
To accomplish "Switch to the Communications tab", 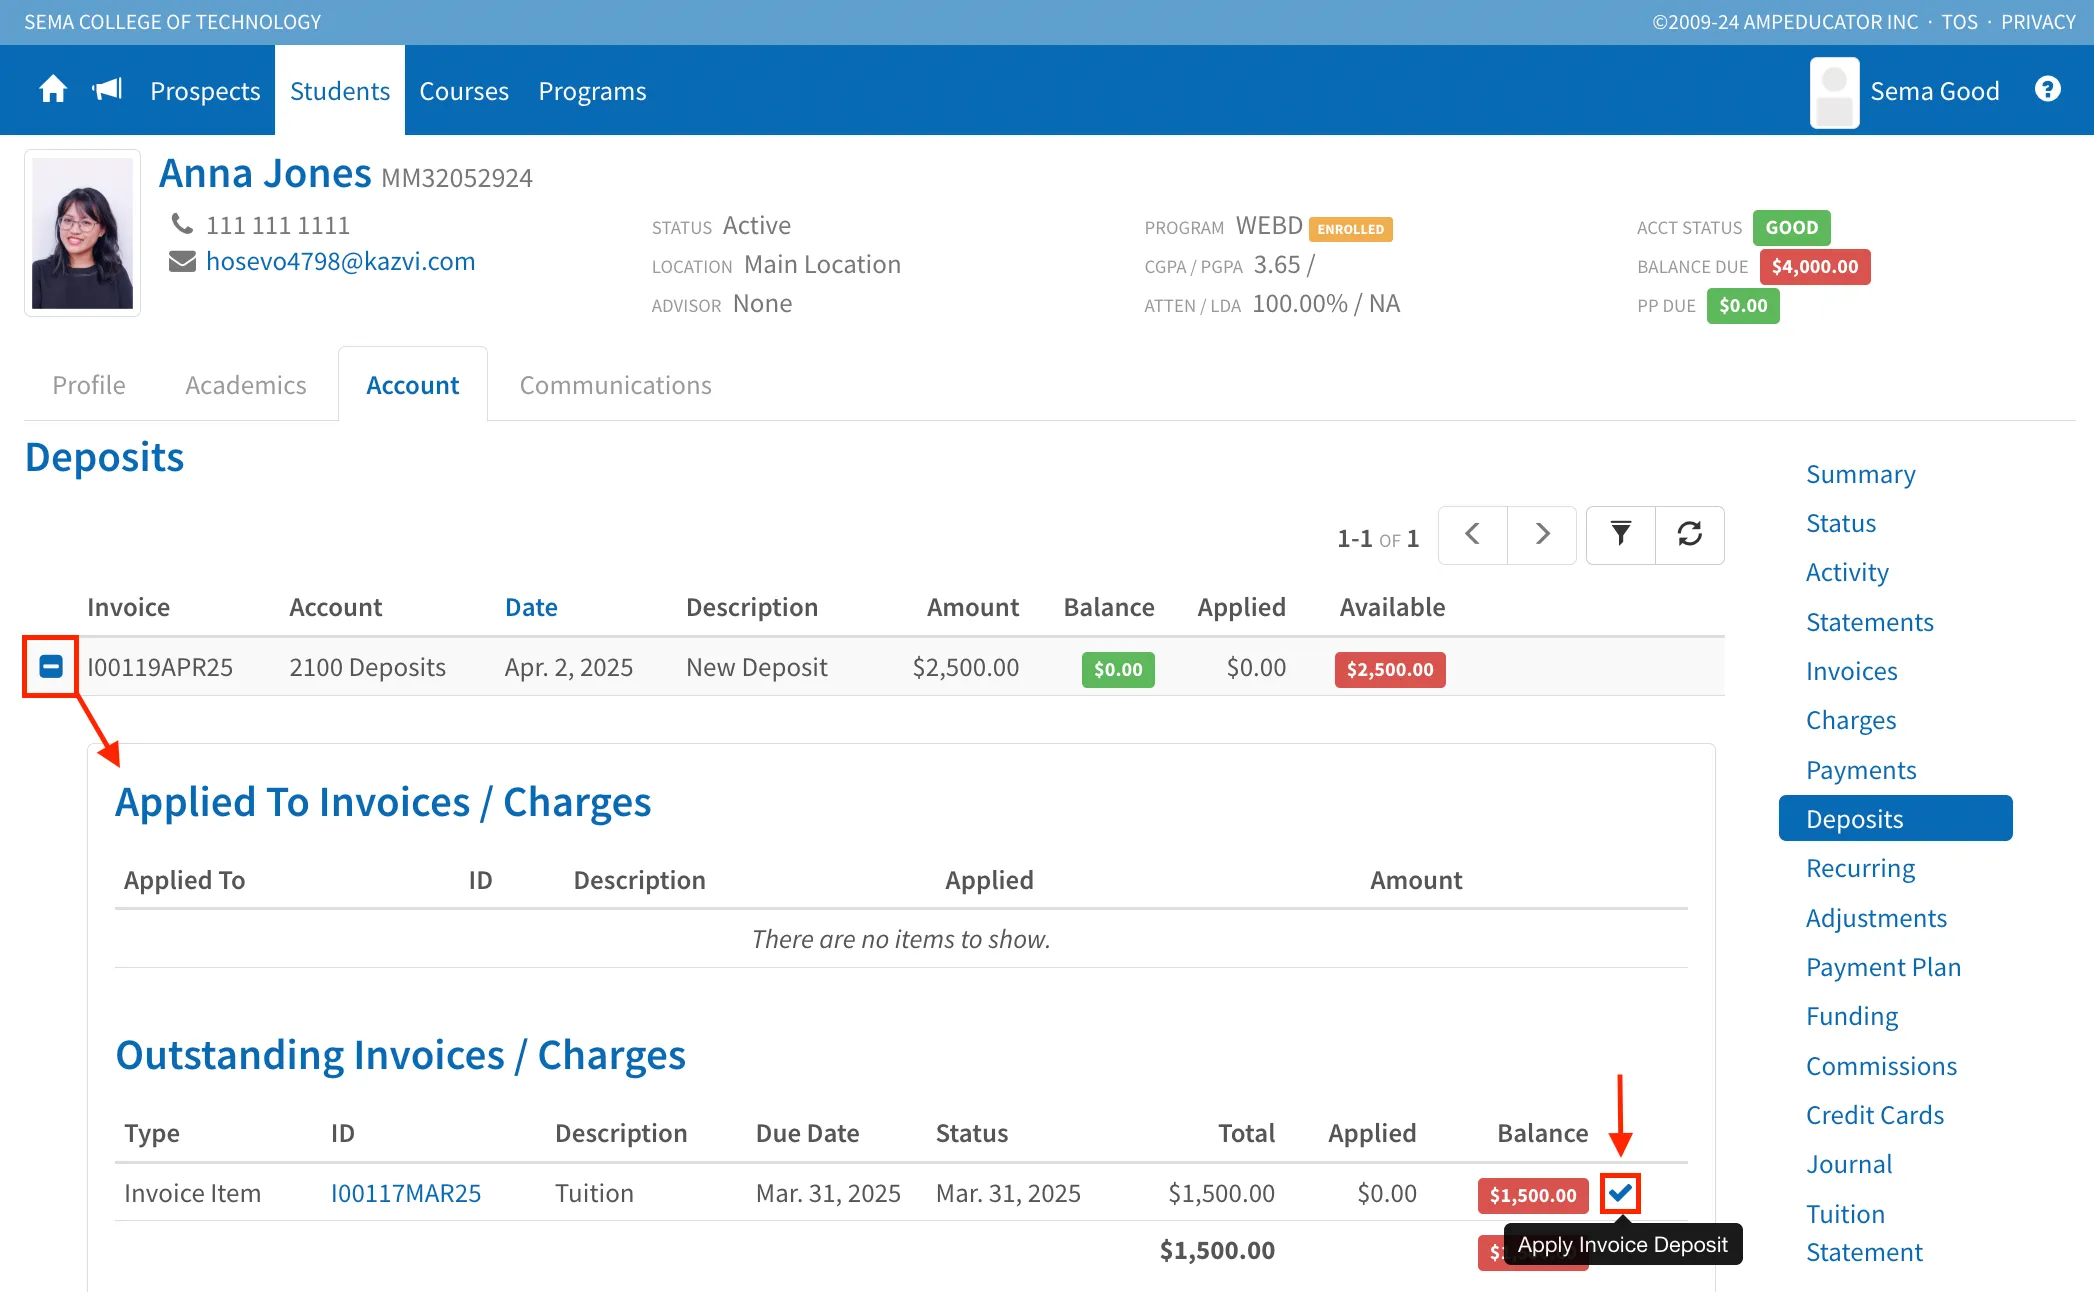I will [615, 385].
